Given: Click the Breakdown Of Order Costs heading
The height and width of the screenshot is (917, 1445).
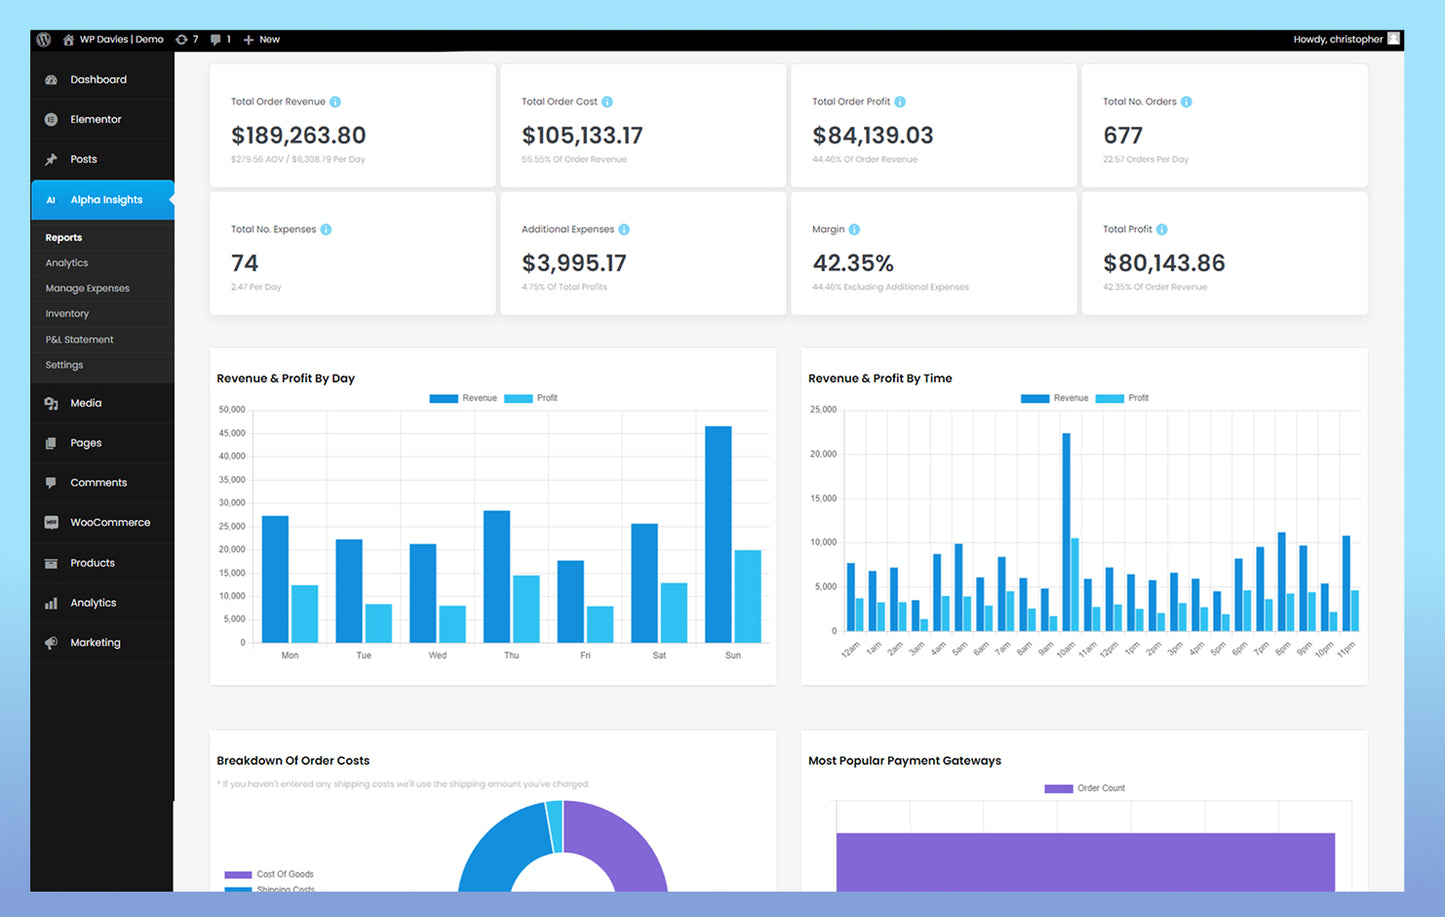Looking at the screenshot, I should (x=293, y=761).
